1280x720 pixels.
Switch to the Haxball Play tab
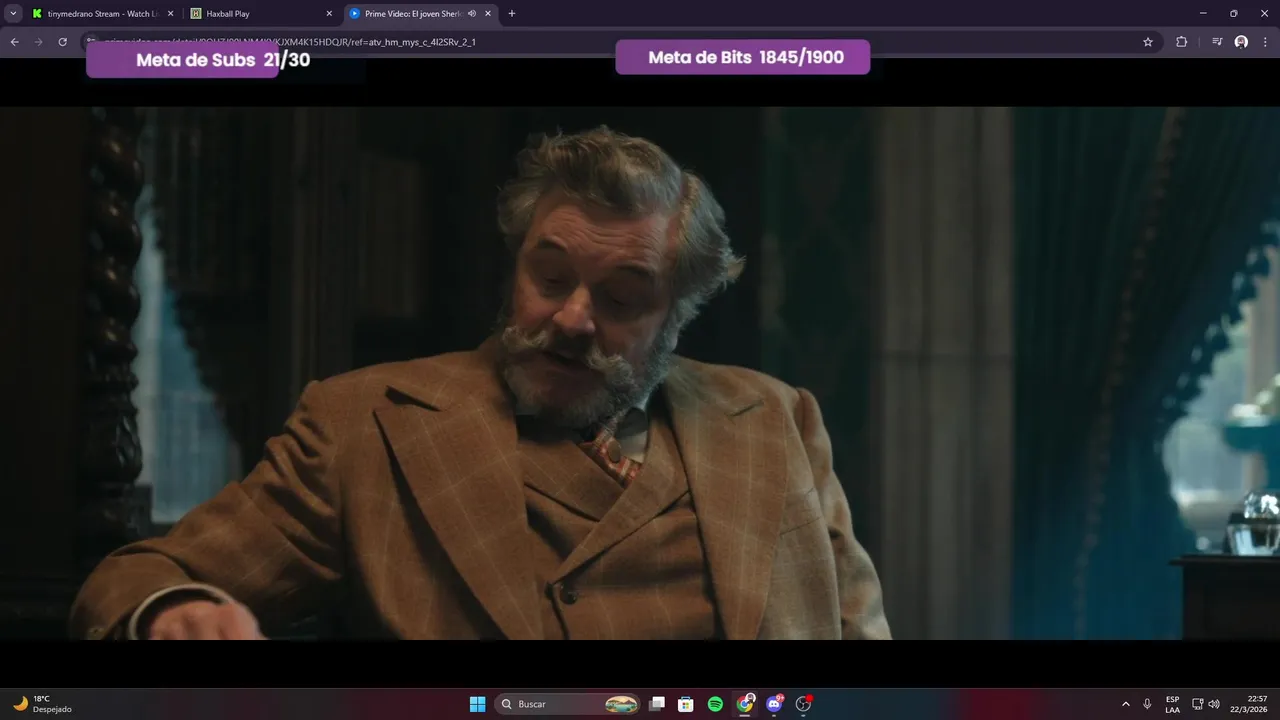point(262,14)
